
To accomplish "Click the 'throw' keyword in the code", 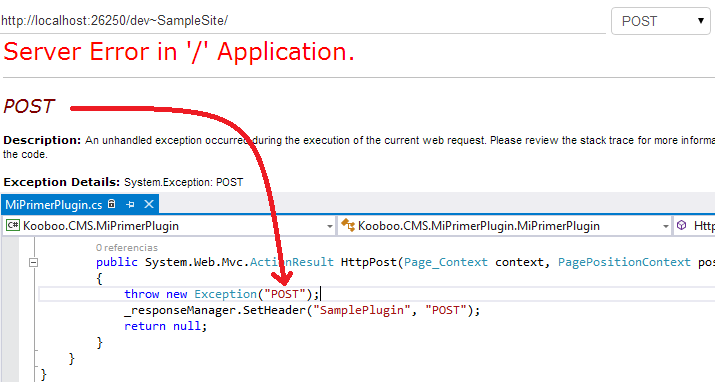I will click(141, 294).
